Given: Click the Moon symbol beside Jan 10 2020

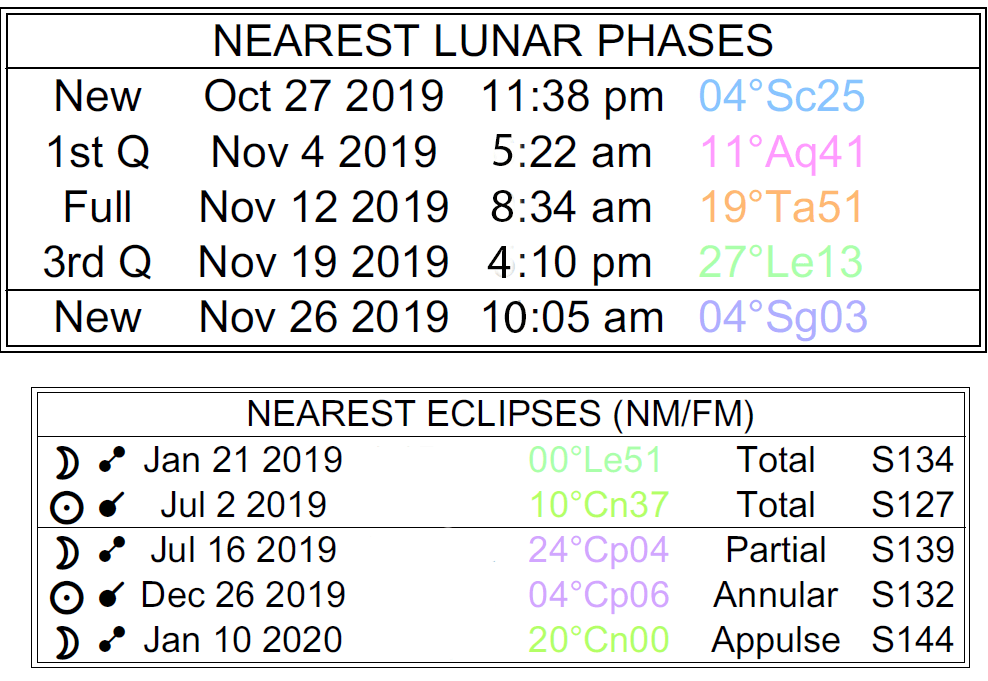Looking at the screenshot, I should 66,641.
